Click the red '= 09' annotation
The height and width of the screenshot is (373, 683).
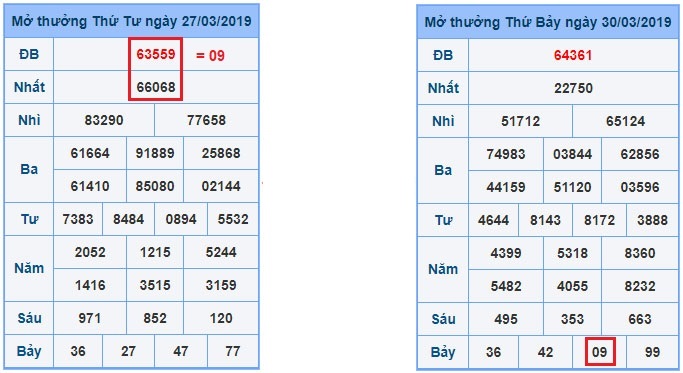pyautogui.click(x=210, y=55)
